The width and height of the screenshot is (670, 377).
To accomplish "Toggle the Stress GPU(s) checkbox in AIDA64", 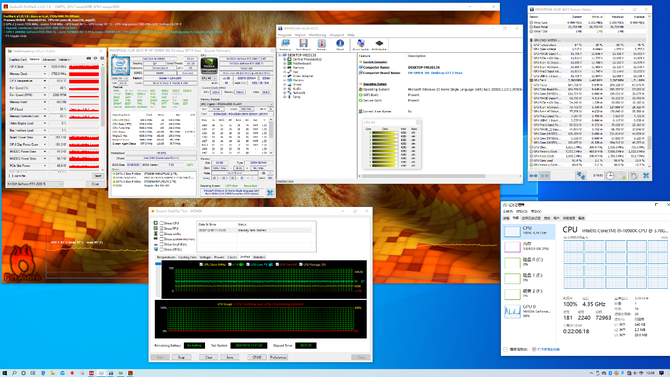I will pyautogui.click(x=162, y=249).
